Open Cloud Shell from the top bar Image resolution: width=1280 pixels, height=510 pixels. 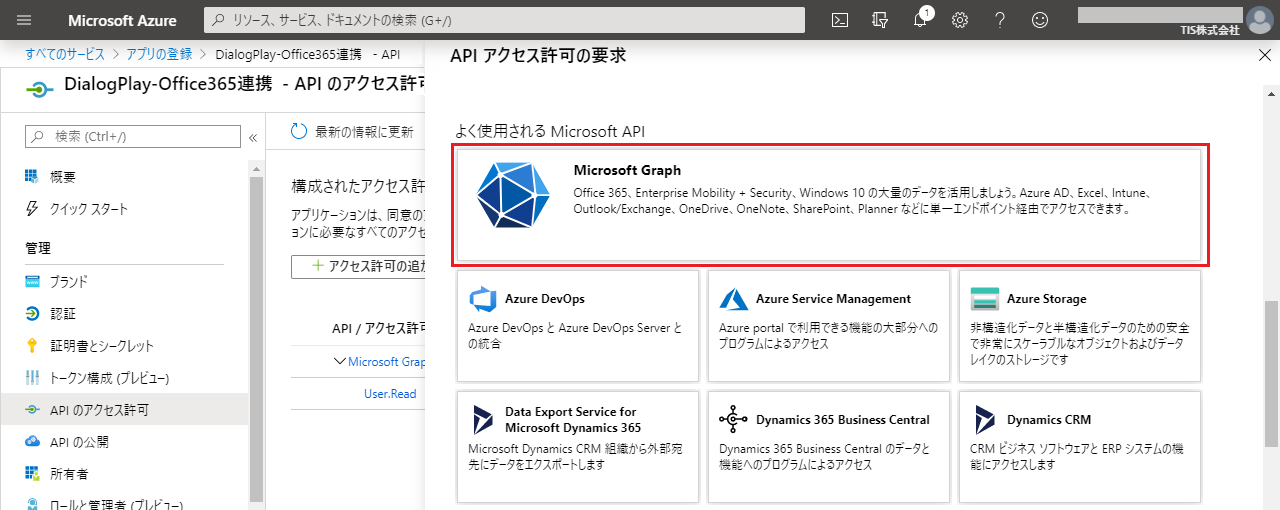pyautogui.click(x=842, y=20)
